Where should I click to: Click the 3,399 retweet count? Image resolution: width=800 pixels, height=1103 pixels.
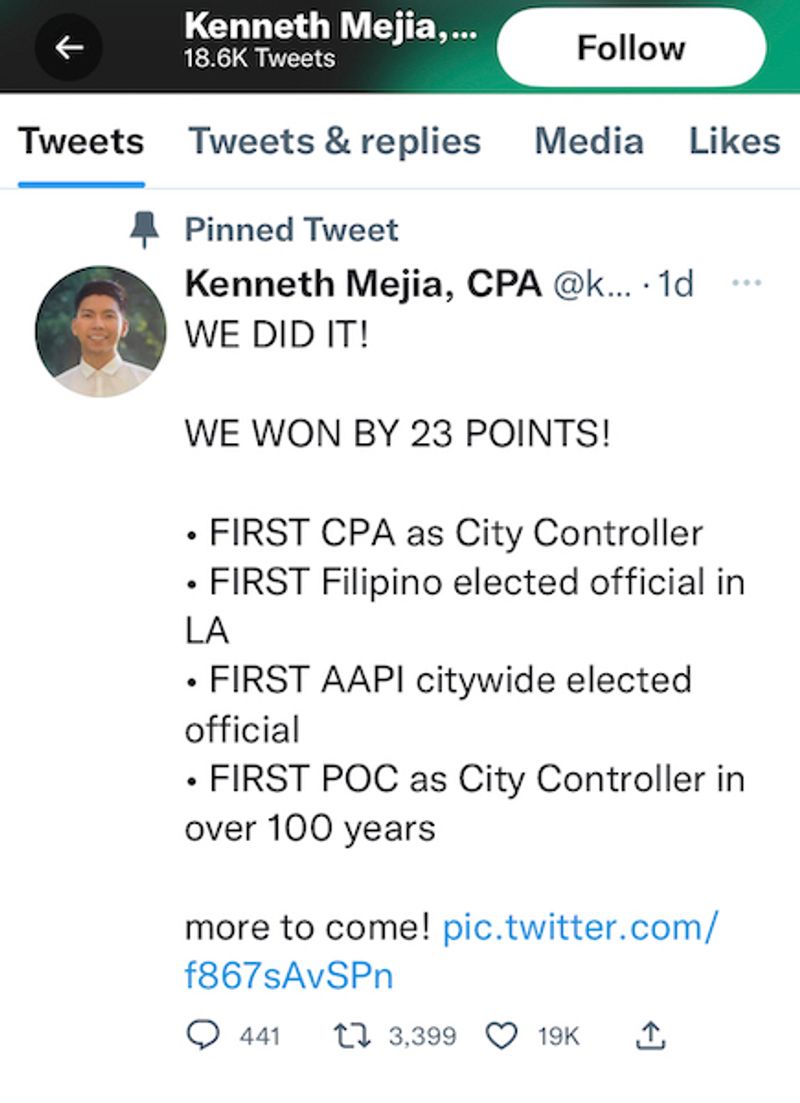422,1037
